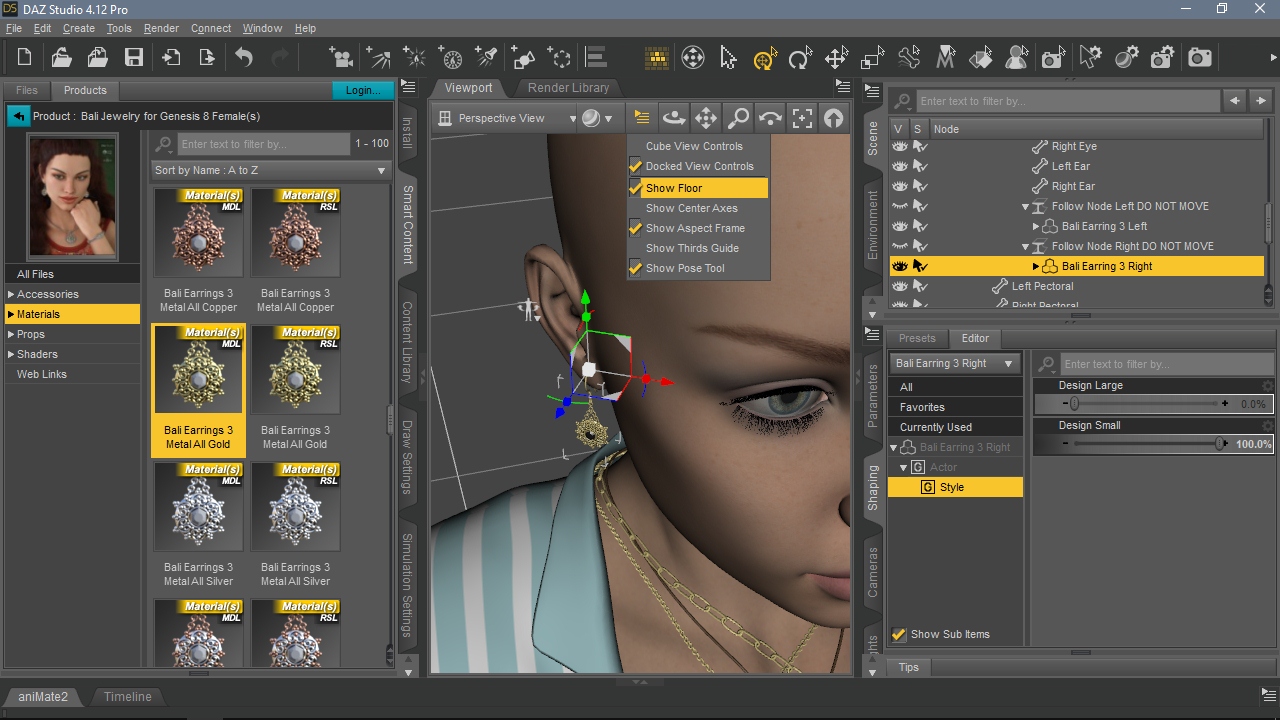Screen dimensions: 1280x720
Task: Click the Undo arrow icon
Action: (244, 58)
